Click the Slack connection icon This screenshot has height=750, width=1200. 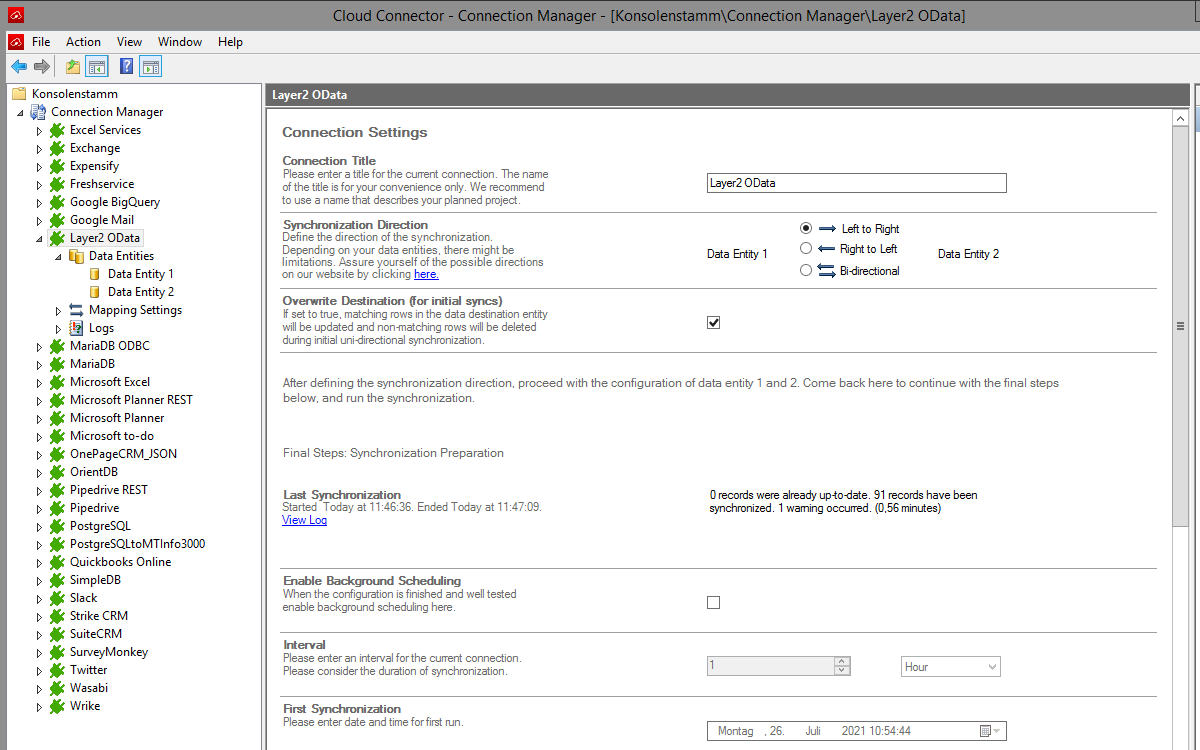point(57,598)
